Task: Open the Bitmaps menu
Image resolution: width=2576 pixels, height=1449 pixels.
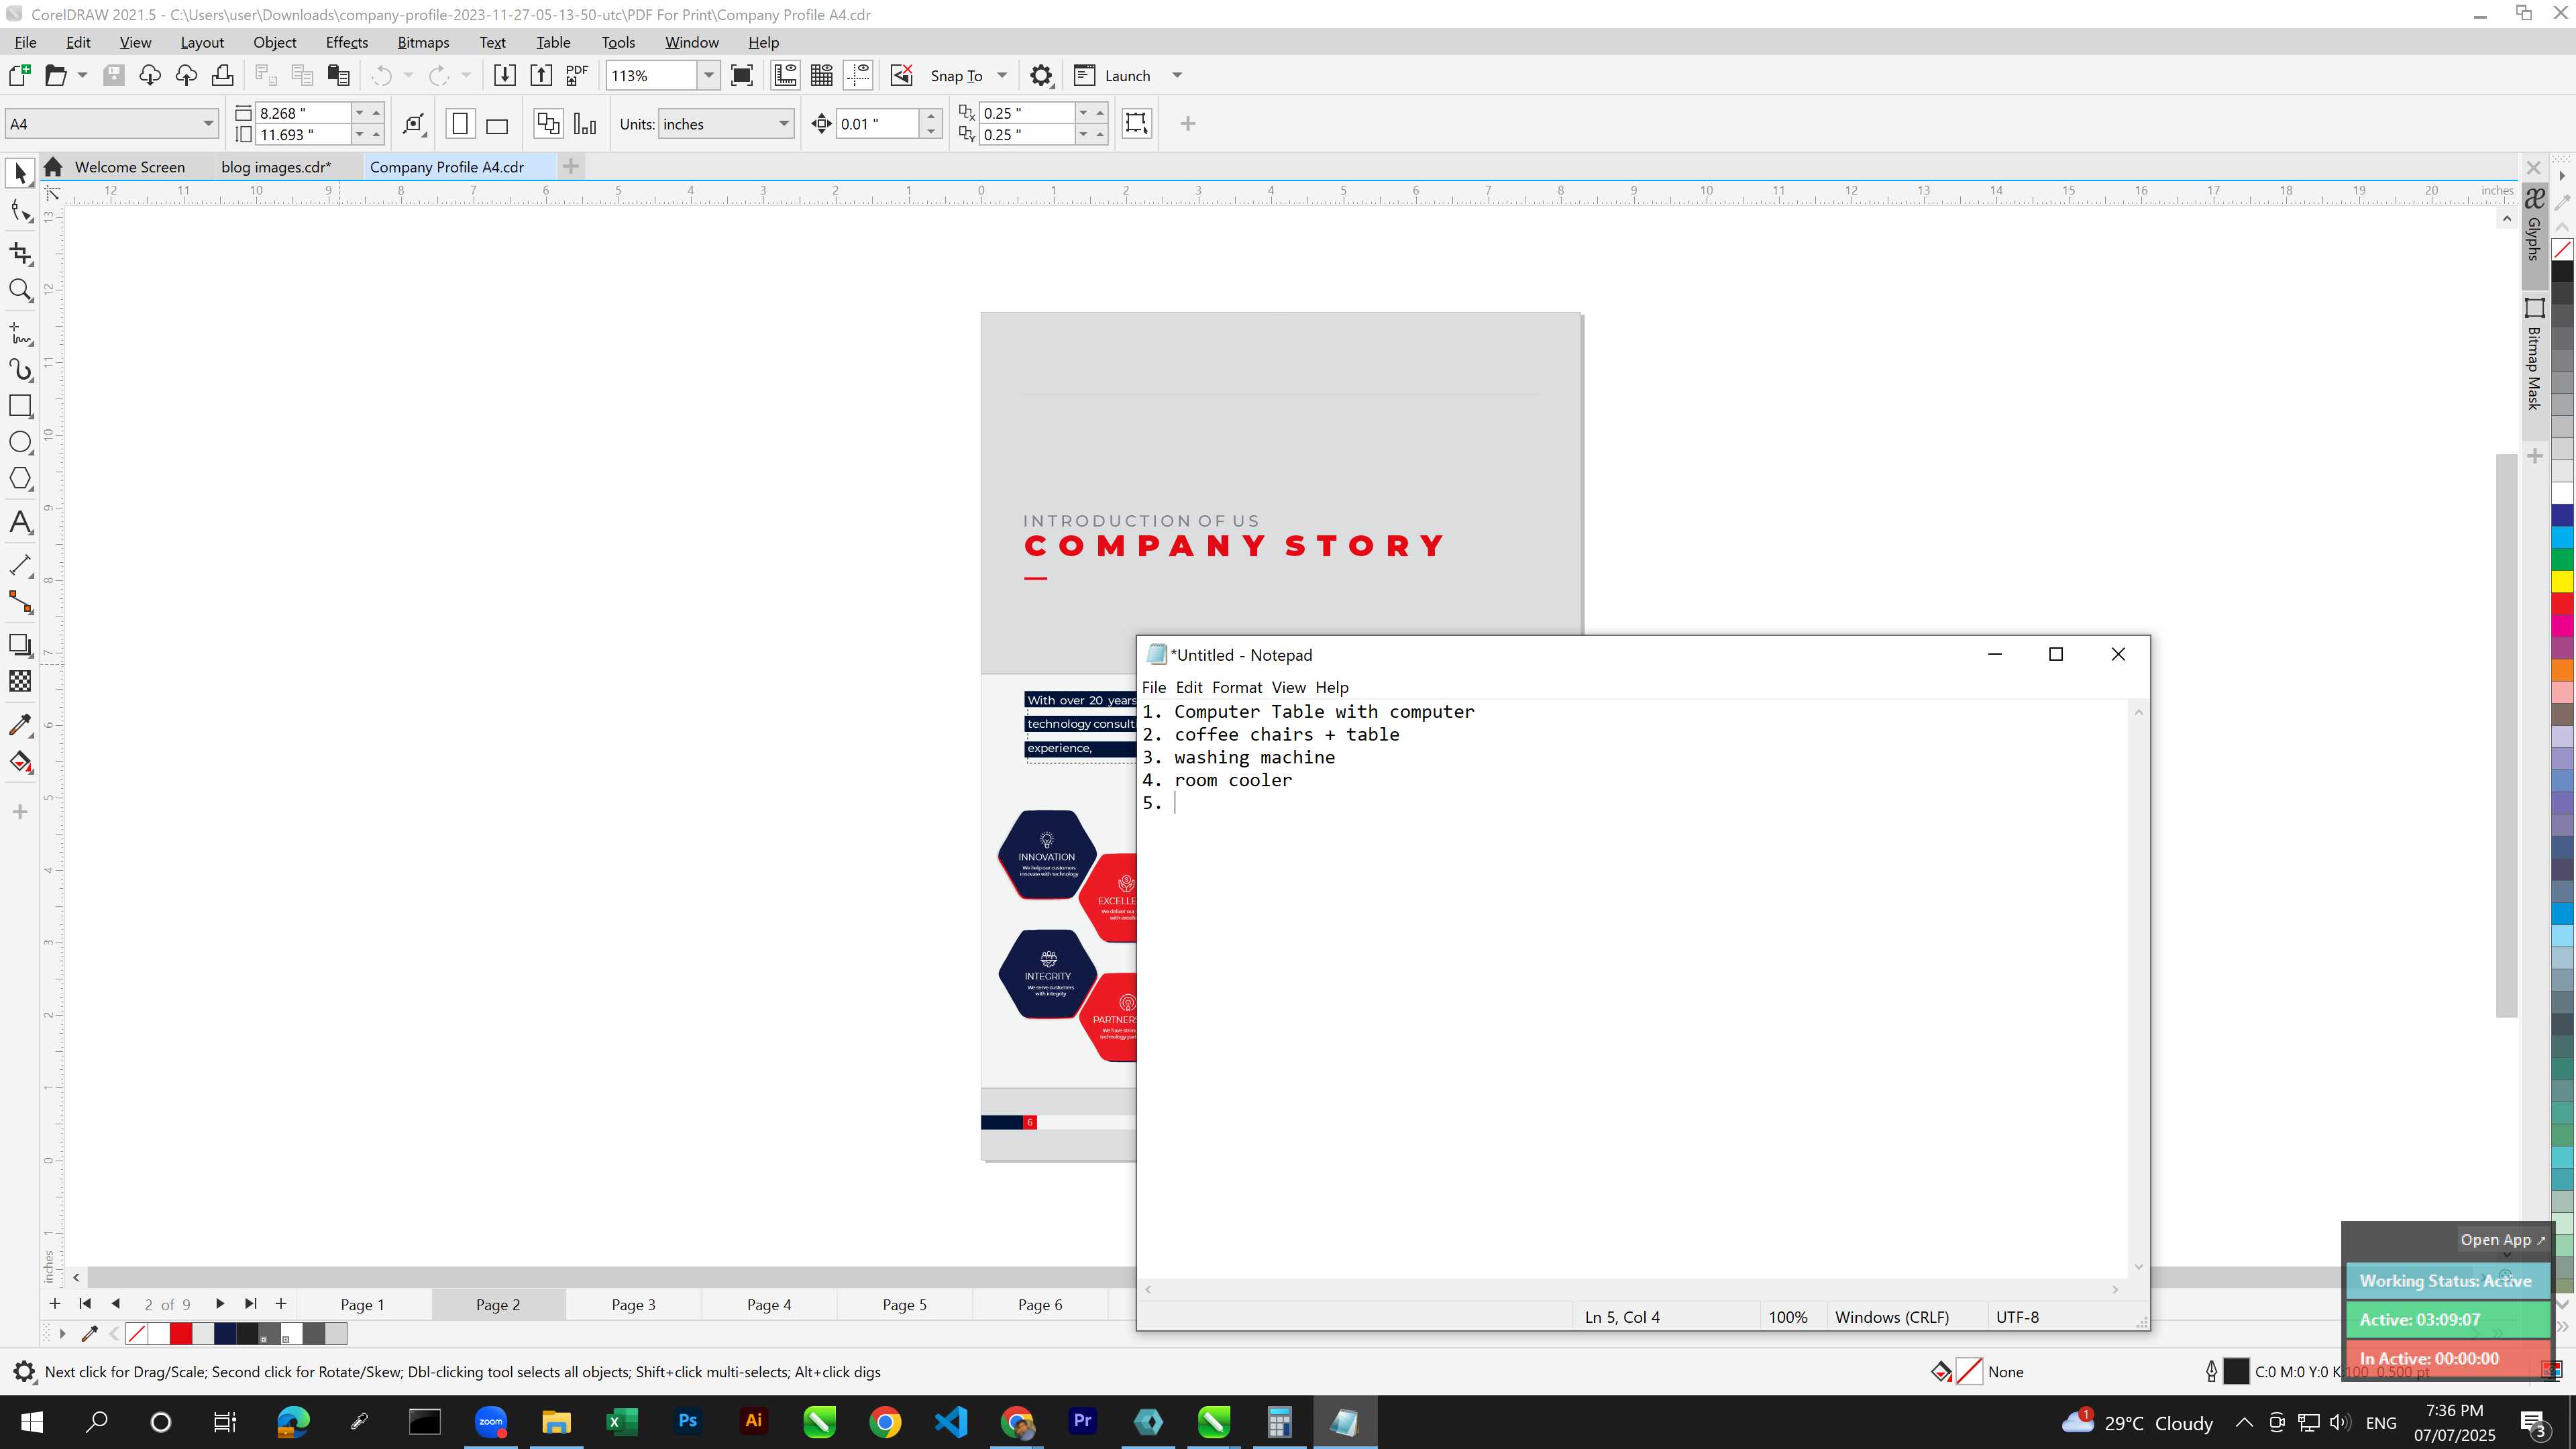Action: point(423,42)
